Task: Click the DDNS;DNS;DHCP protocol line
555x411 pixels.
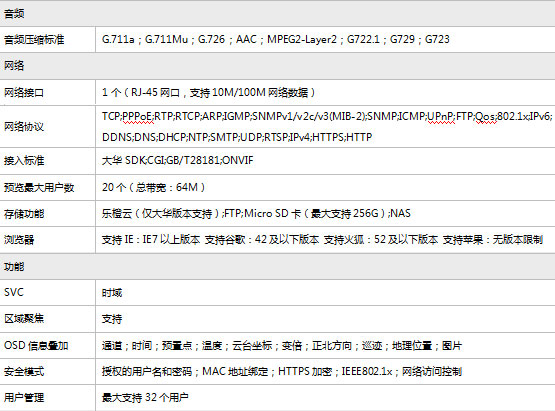Action: (237, 137)
